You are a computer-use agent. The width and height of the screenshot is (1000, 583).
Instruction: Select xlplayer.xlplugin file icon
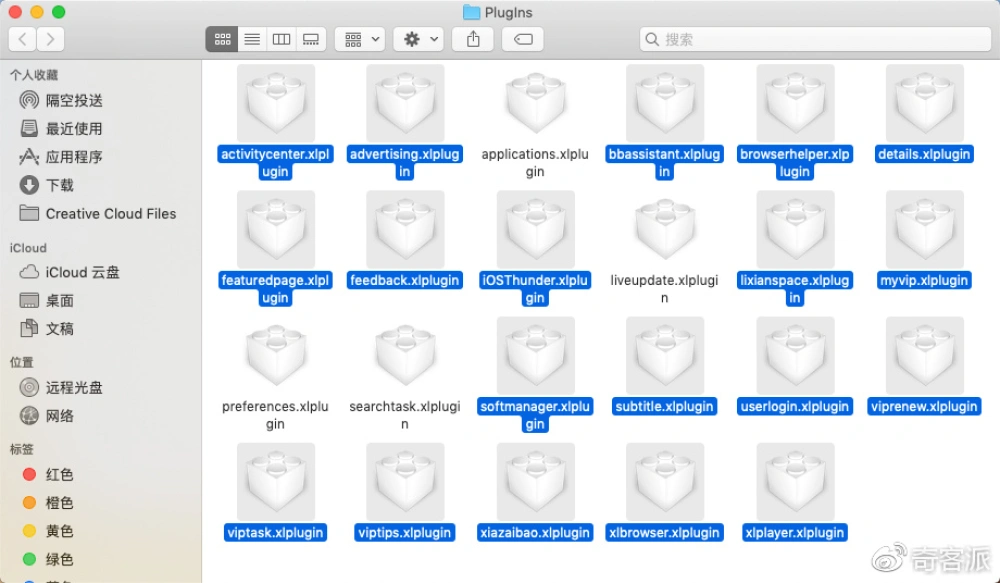pyautogui.click(x=795, y=482)
